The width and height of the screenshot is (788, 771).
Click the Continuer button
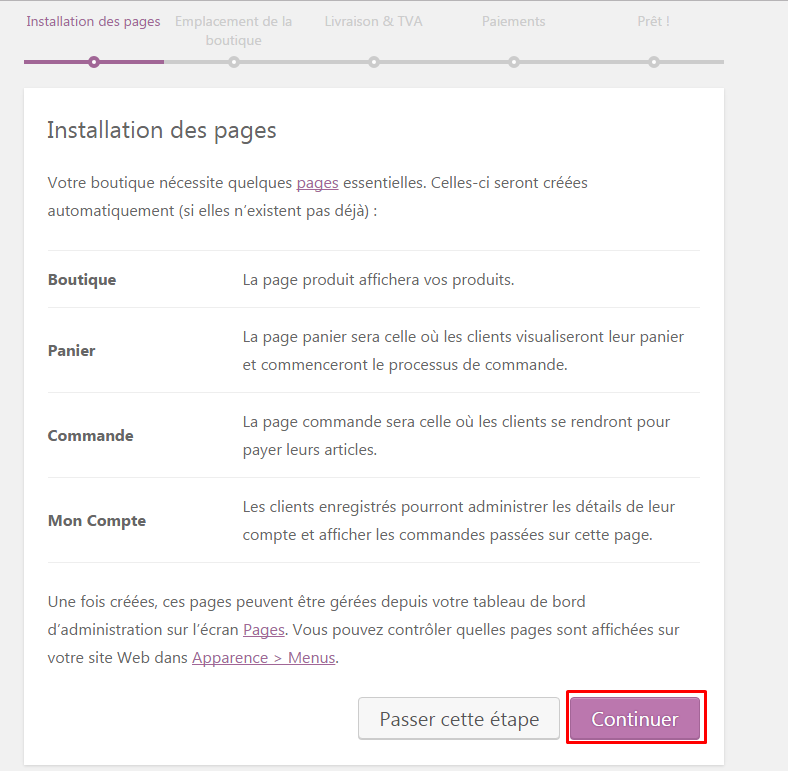point(635,718)
